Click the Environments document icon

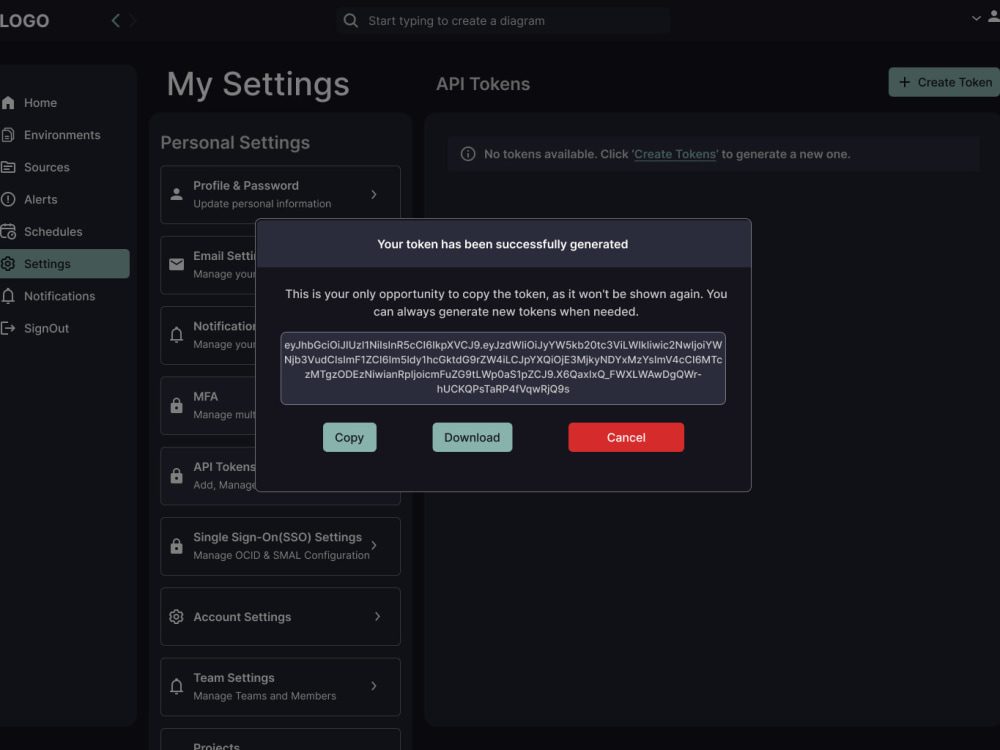tap(8, 135)
